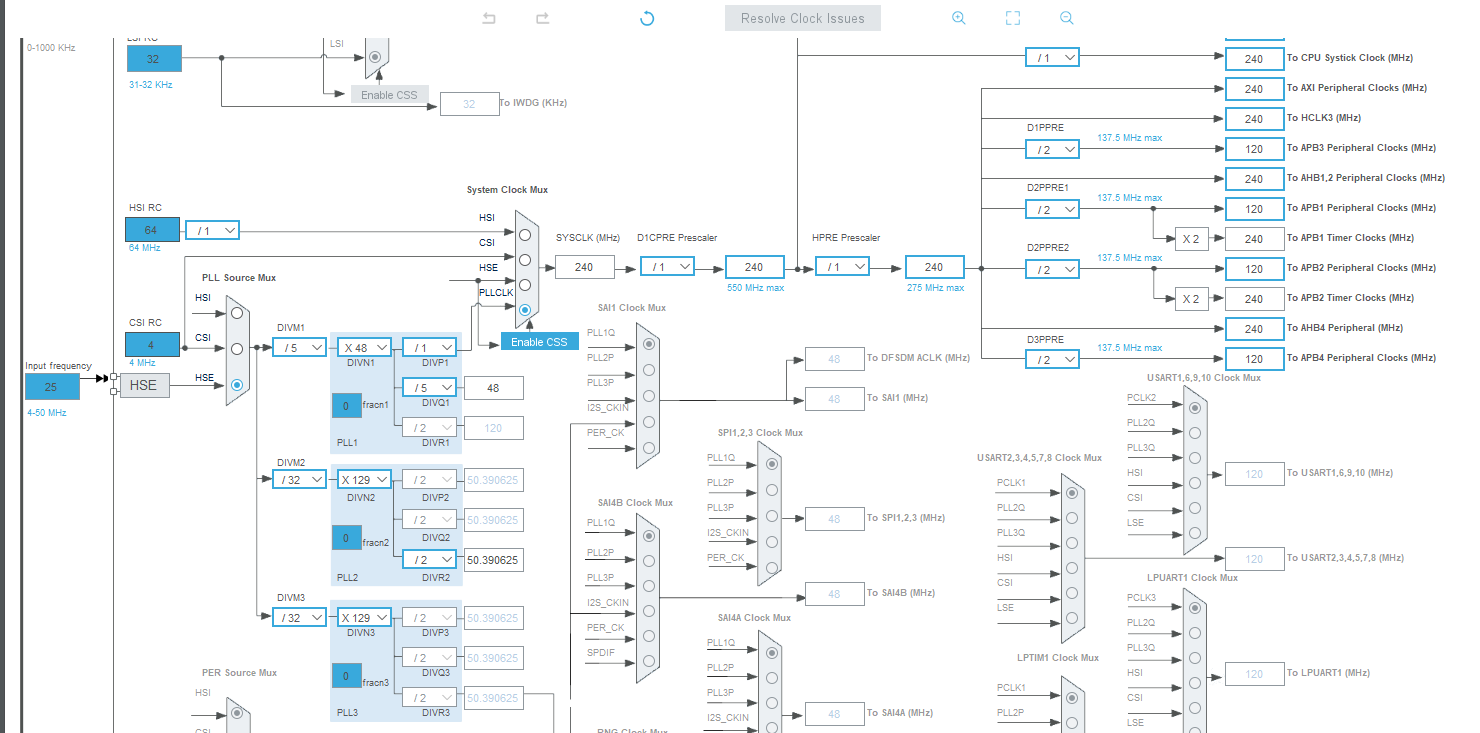This screenshot has width=1480, height=733.
Task: Open the DIVN1 multiplier X48 dropdown
Action: pos(363,347)
